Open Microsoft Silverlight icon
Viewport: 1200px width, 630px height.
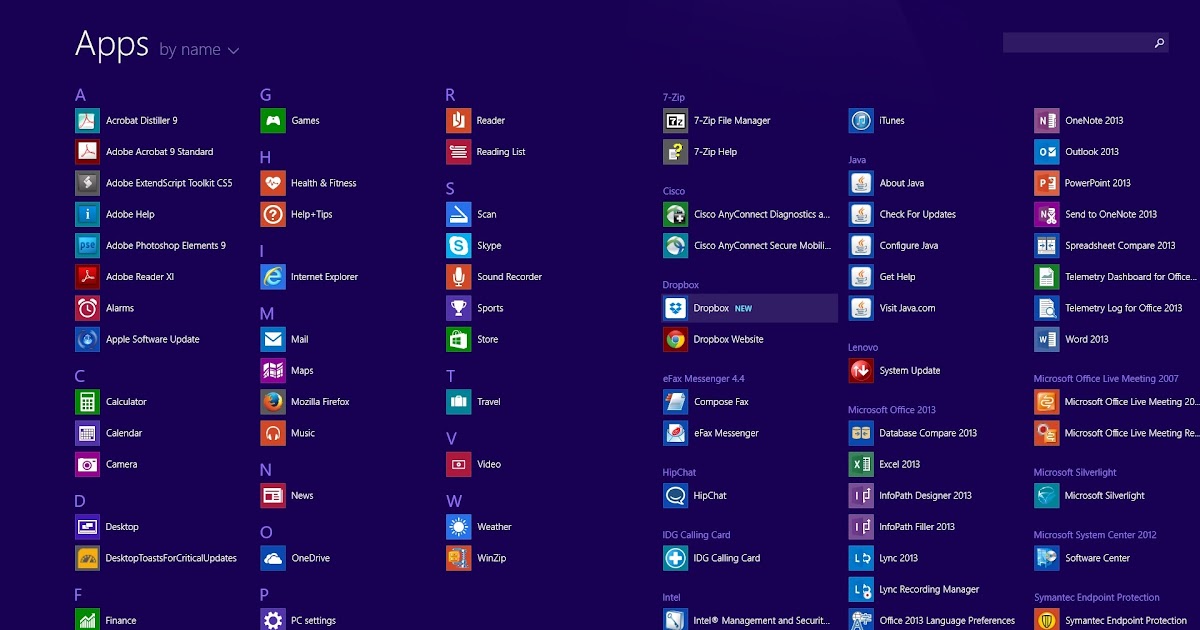coord(1047,496)
